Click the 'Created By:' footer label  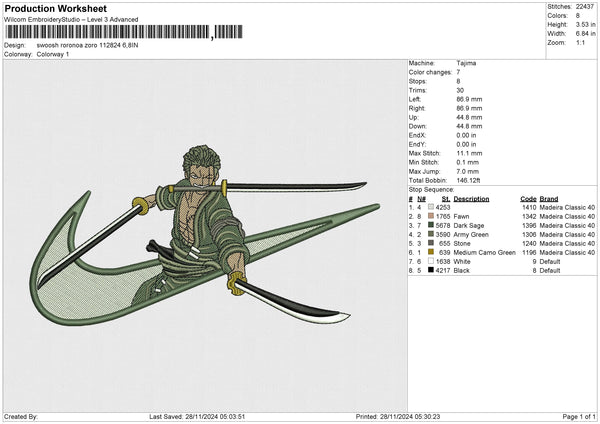point(21,416)
